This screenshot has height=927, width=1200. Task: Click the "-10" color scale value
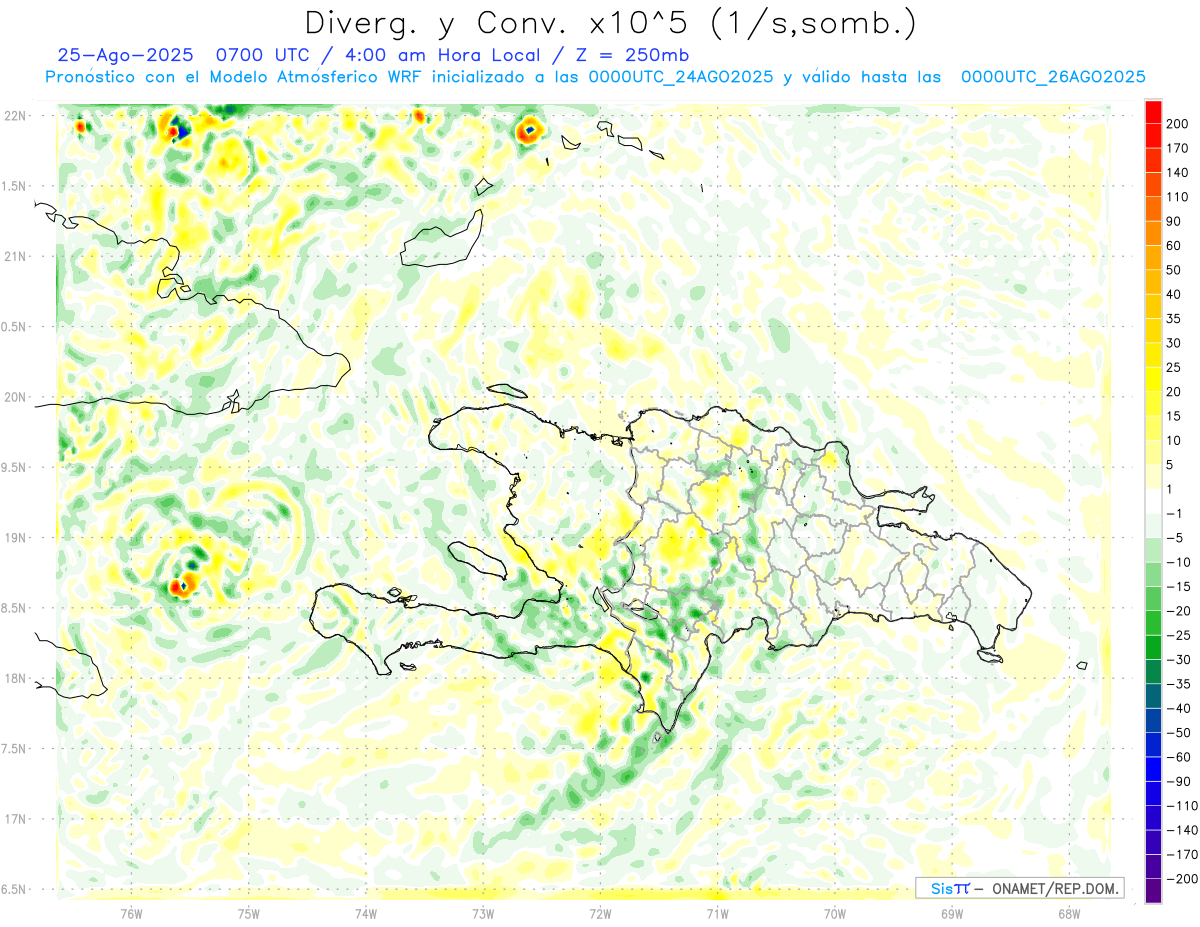click(x=1180, y=562)
